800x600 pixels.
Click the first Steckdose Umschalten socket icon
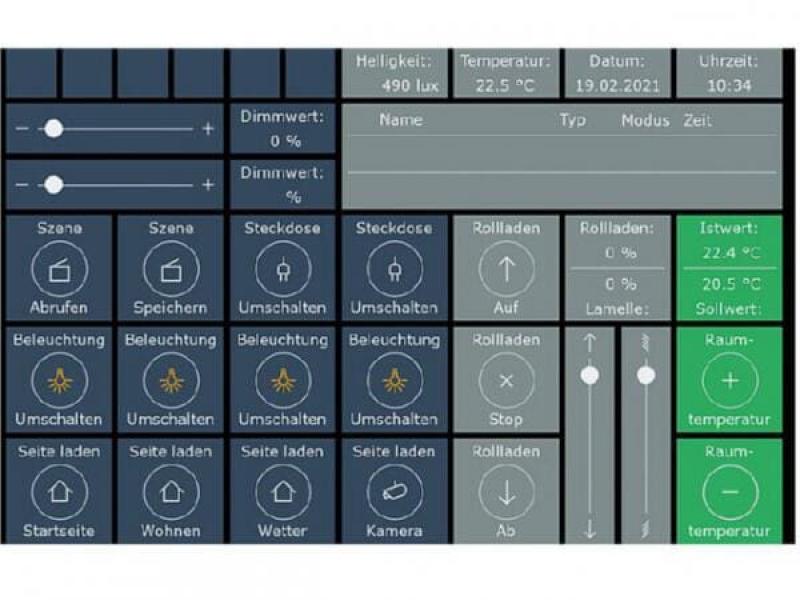(x=283, y=267)
